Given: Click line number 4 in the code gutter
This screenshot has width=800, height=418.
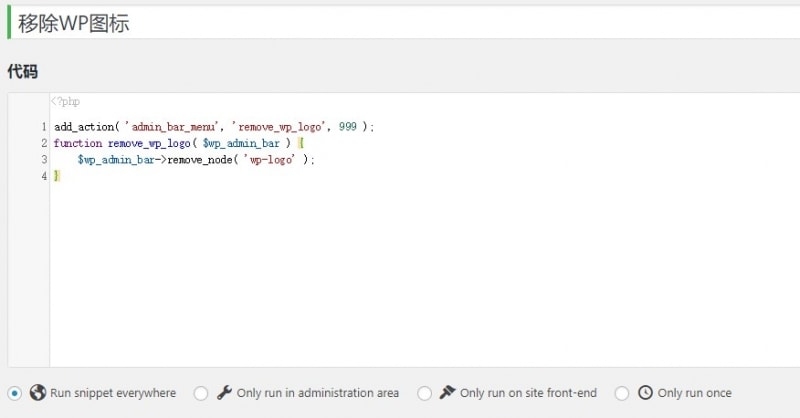Looking at the screenshot, I should coord(44,176).
